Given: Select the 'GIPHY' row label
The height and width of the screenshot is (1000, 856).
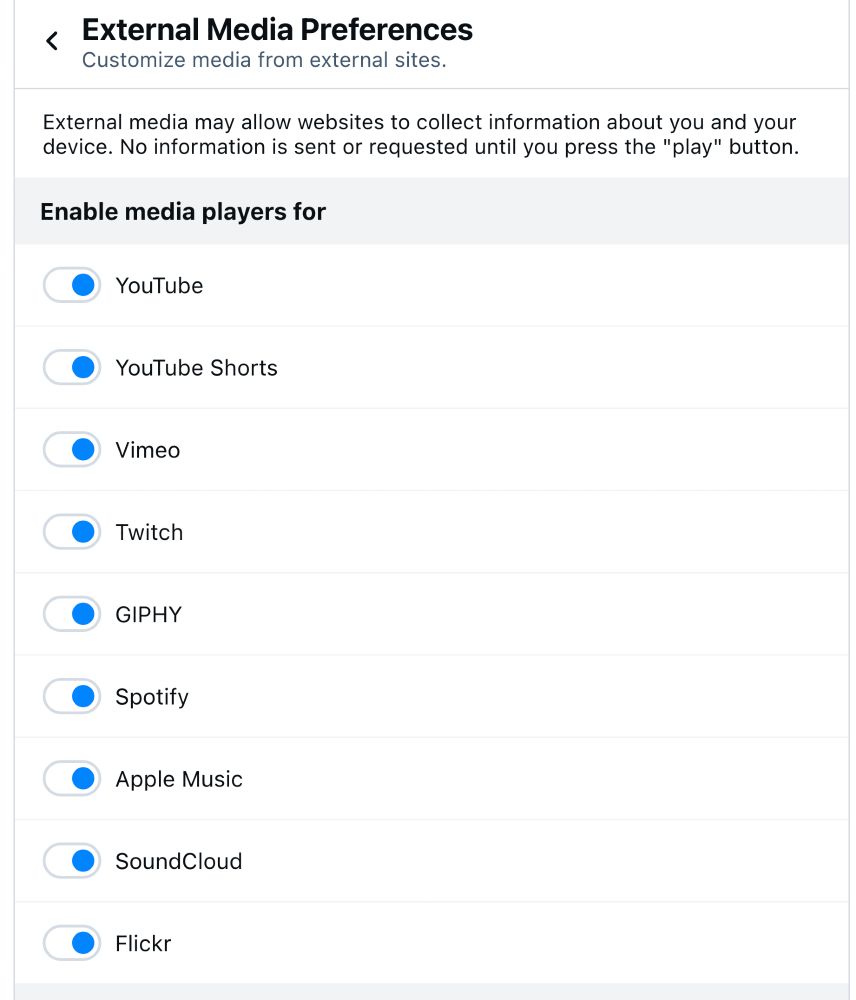Looking at the screenshot, I should coord(149,615).
